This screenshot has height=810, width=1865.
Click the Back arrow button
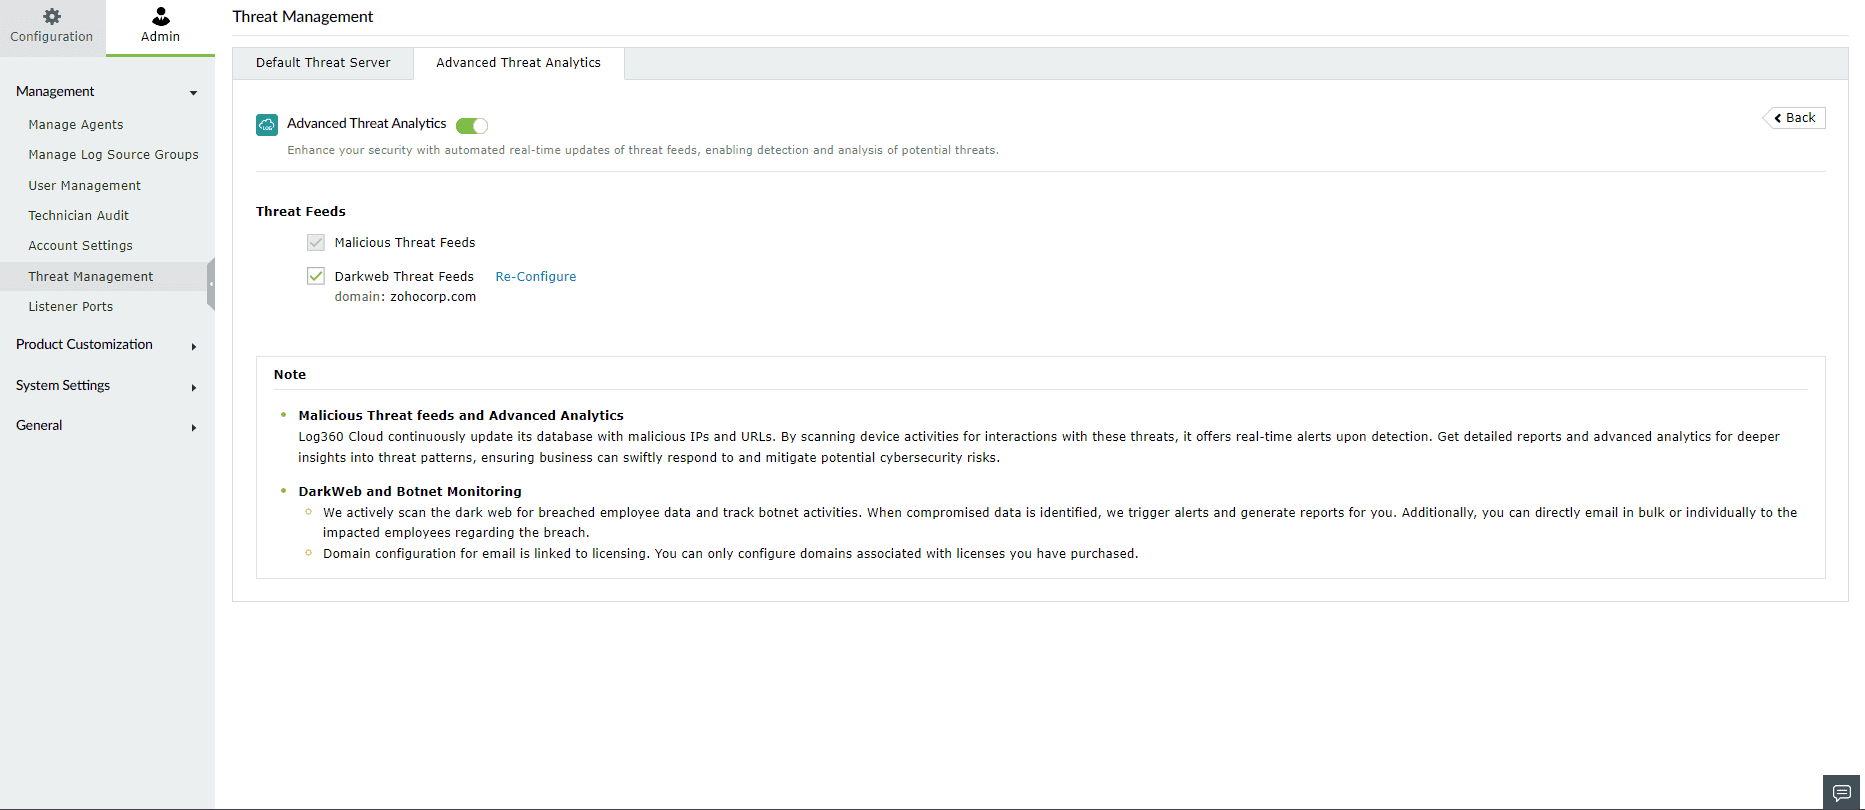pos(1794,118)
